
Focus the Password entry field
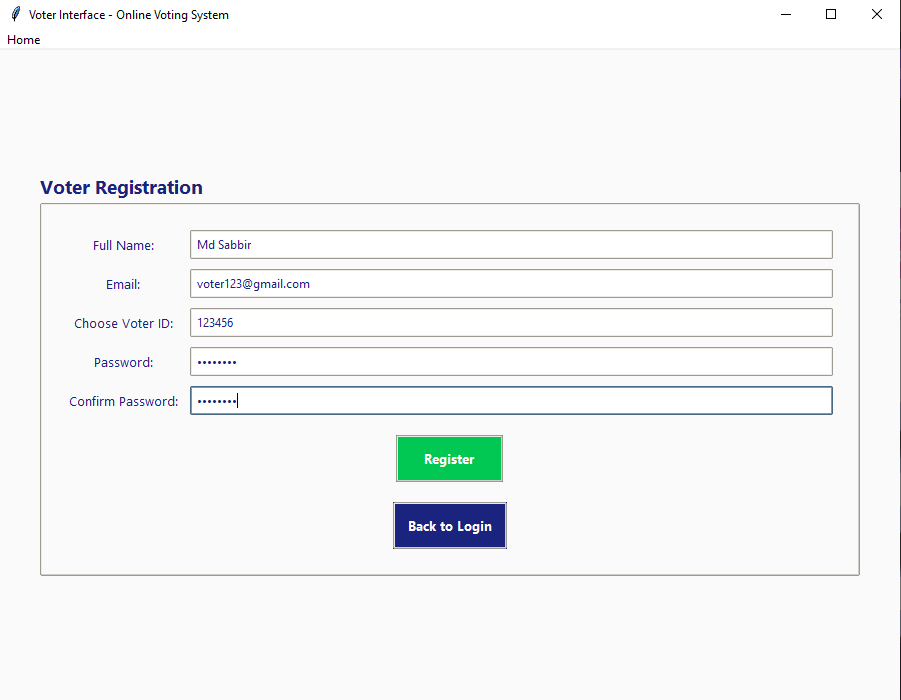(511, 361)
